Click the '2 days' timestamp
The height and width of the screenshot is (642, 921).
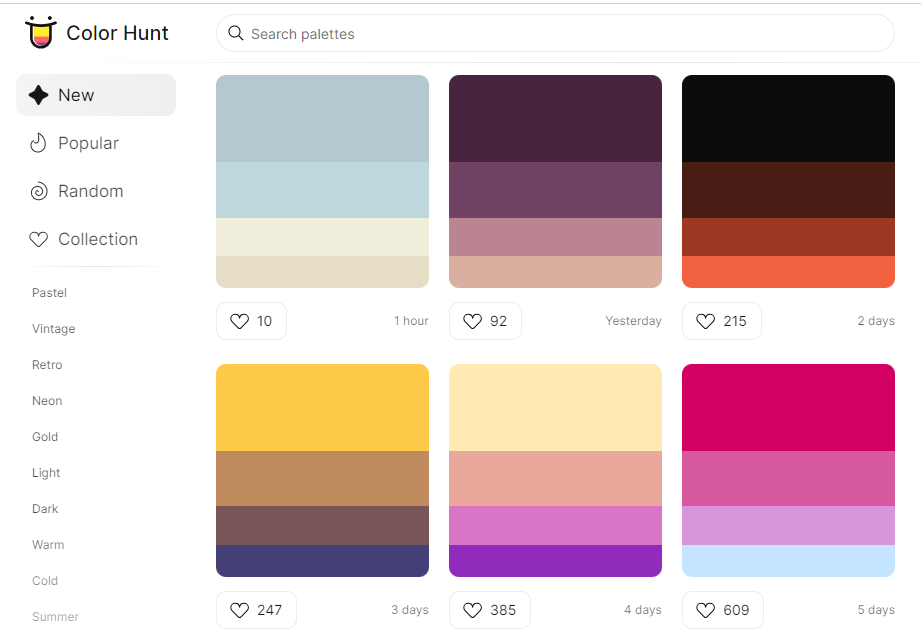point(876,321)
